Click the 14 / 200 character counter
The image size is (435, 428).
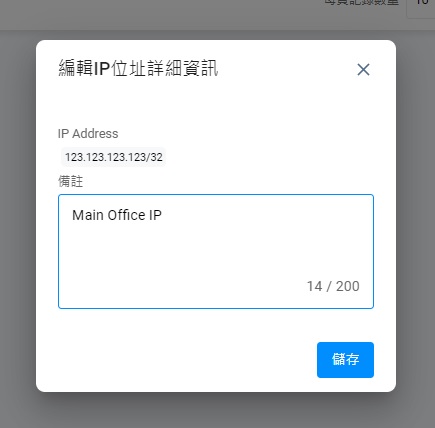tap(333, 286)
